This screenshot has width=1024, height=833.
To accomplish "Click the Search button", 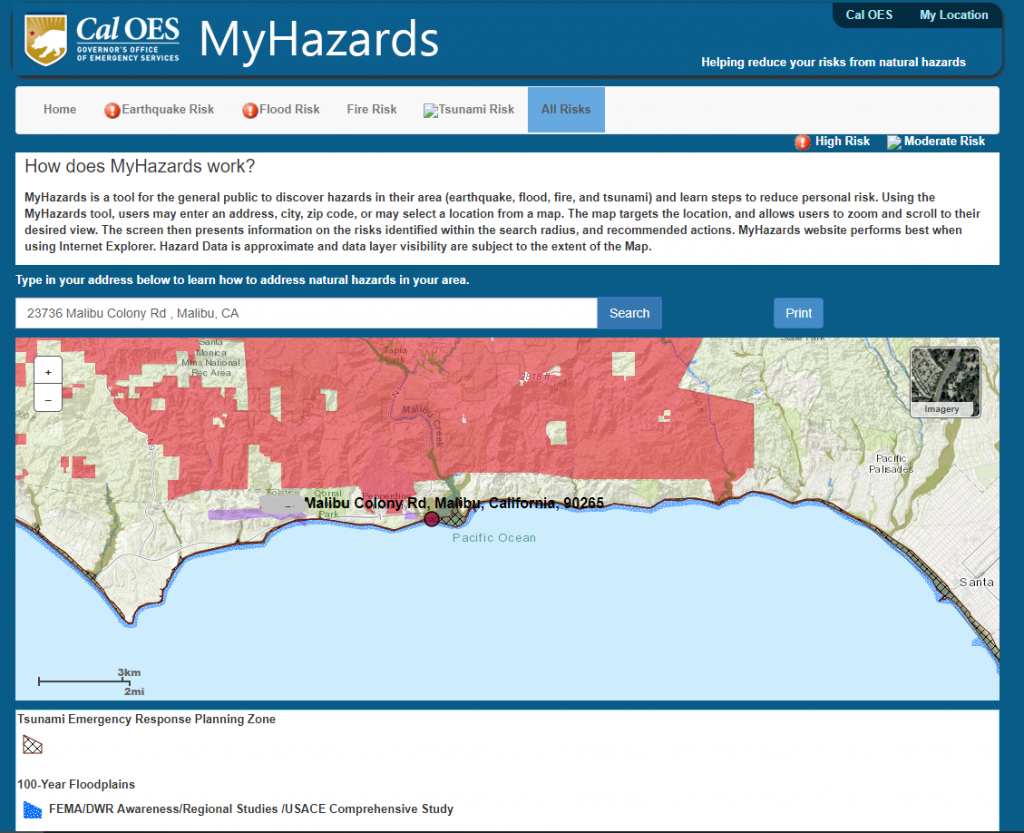I will click(630, 313).
